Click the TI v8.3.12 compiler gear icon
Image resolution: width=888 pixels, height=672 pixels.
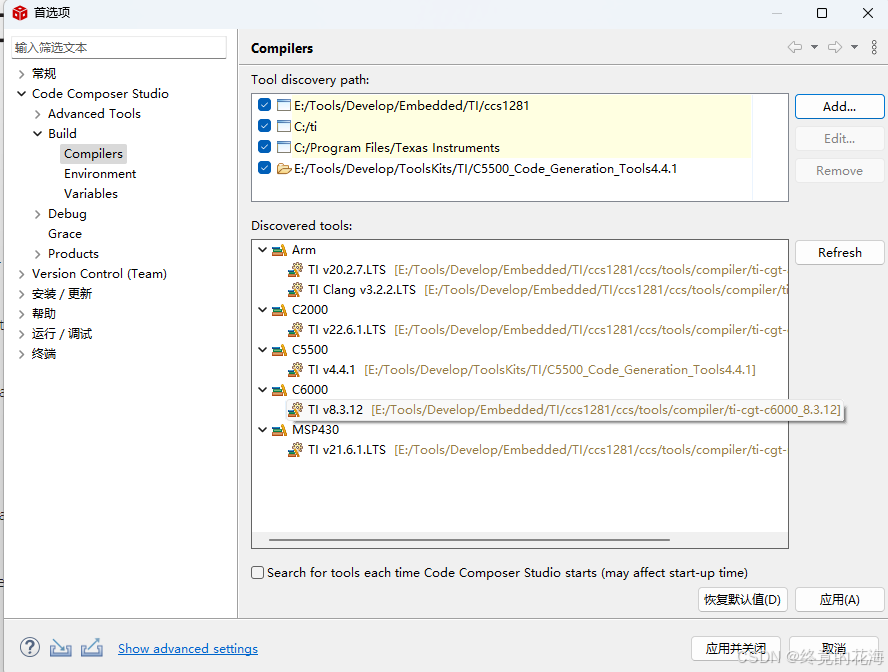pos(295,410)
